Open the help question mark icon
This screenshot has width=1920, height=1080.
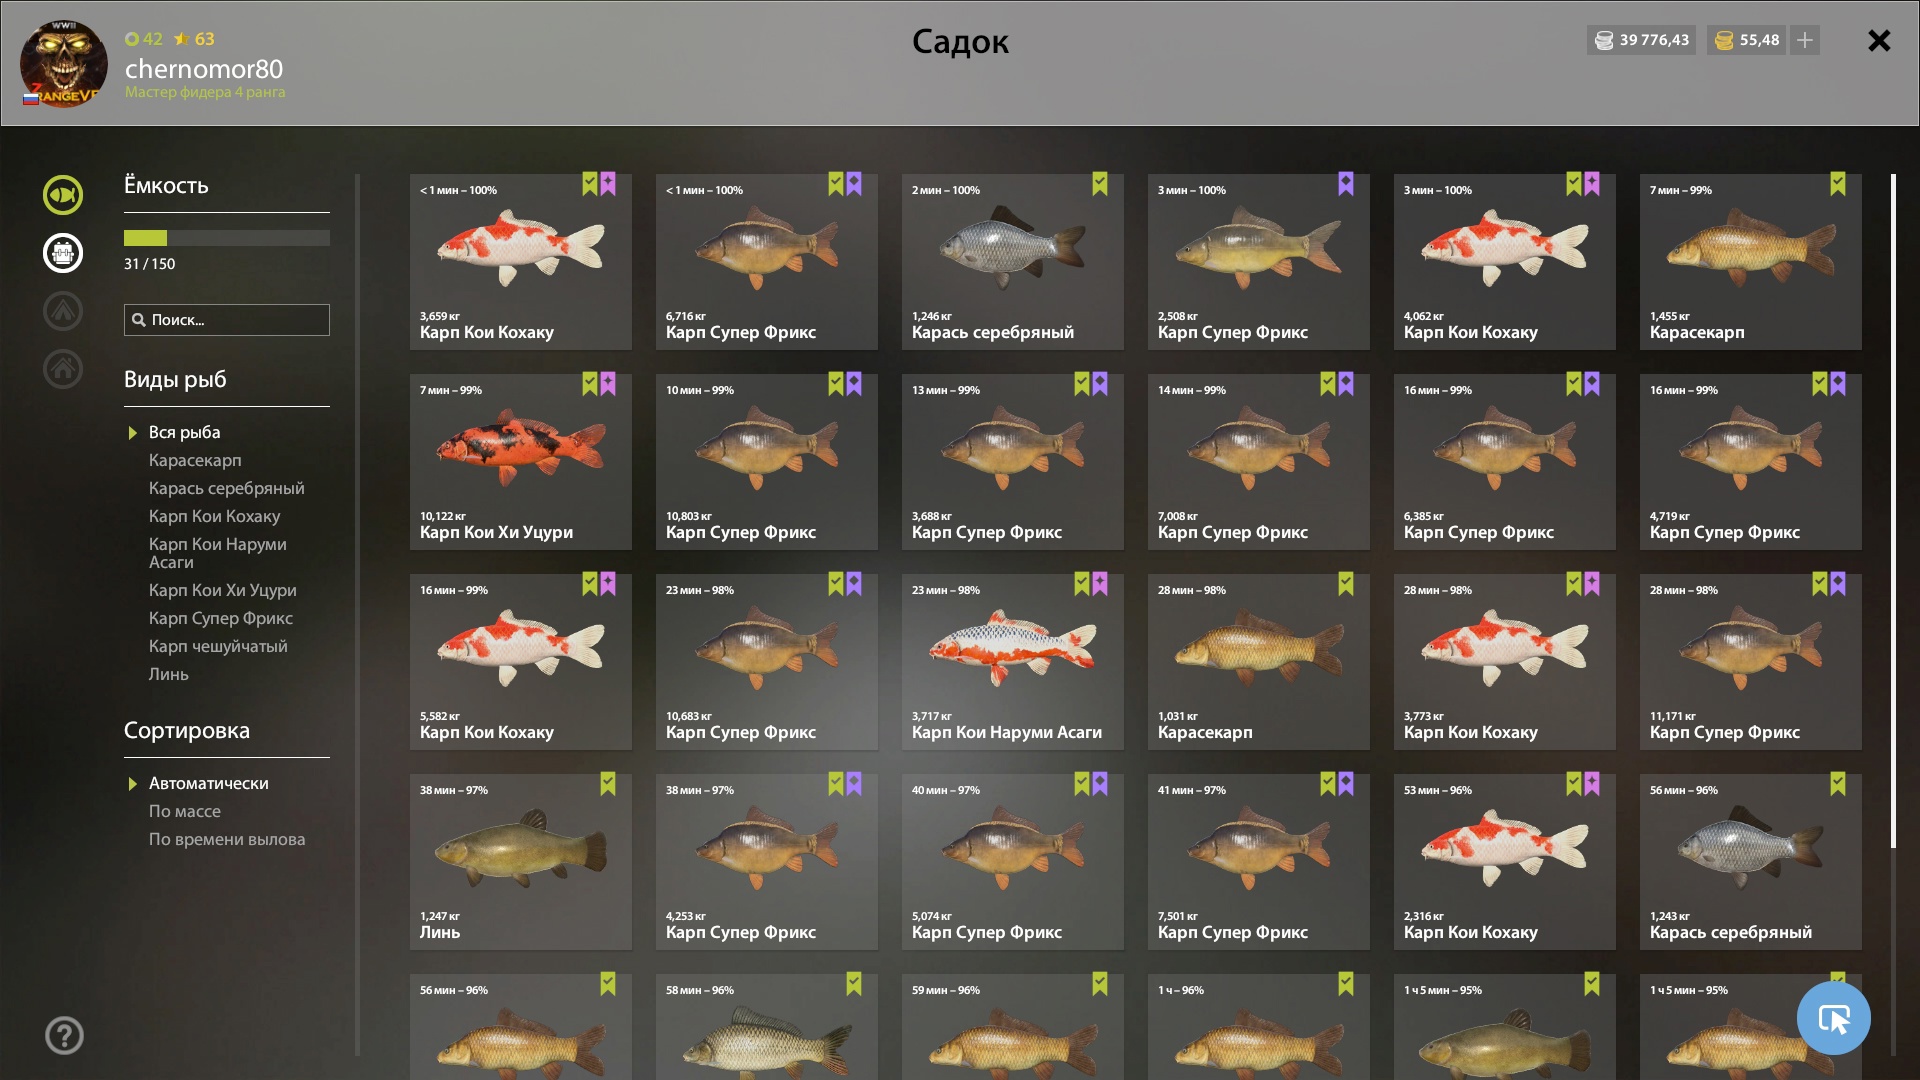(64, 1035)
